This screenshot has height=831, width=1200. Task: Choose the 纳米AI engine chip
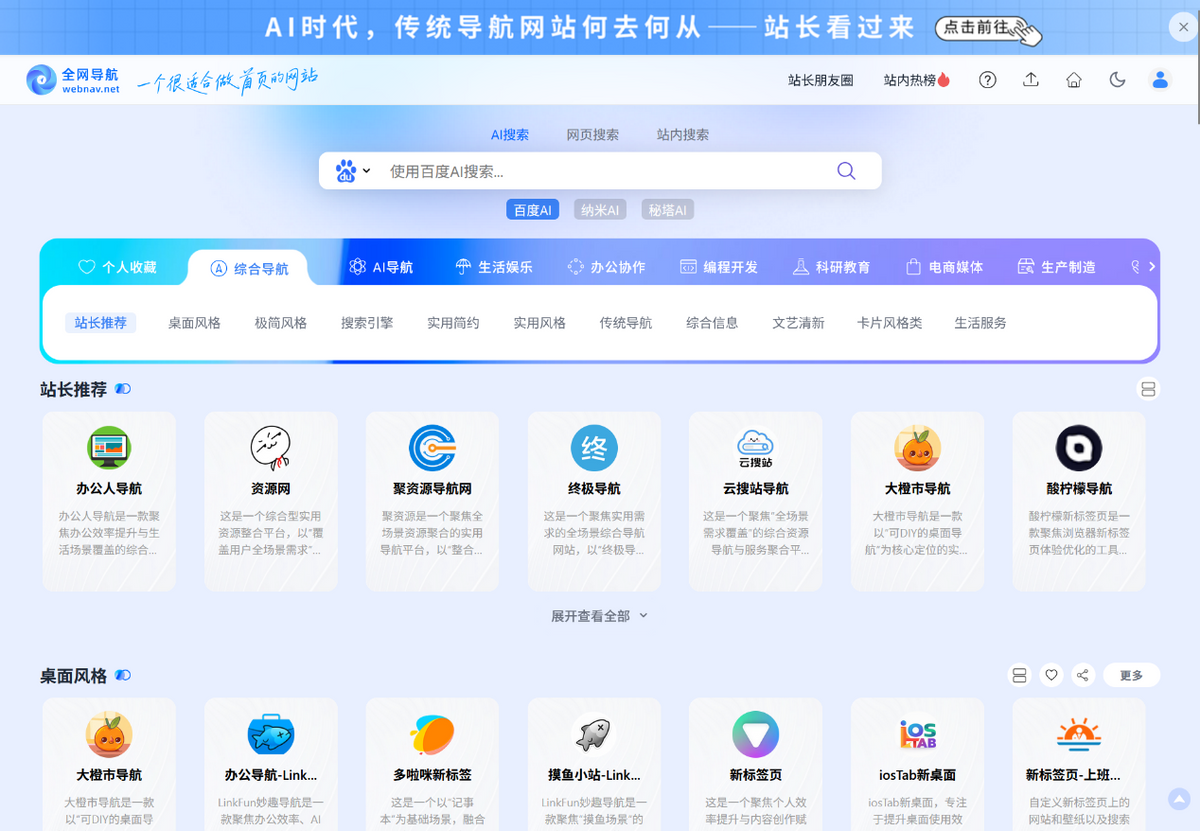(x=601, y=210)
